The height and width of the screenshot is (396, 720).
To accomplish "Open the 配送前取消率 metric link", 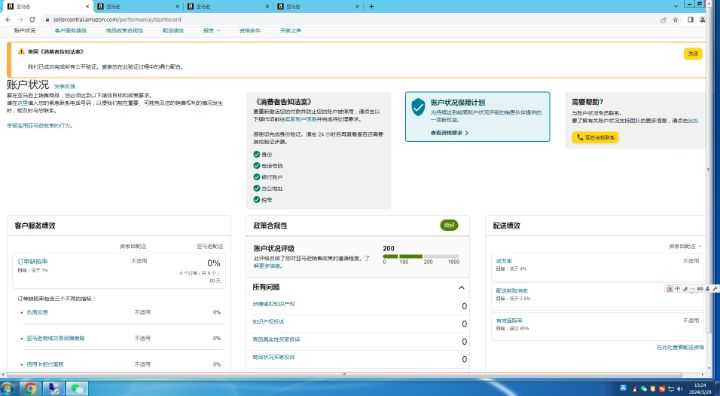I will pyautogui.click(x=512, y=291).
